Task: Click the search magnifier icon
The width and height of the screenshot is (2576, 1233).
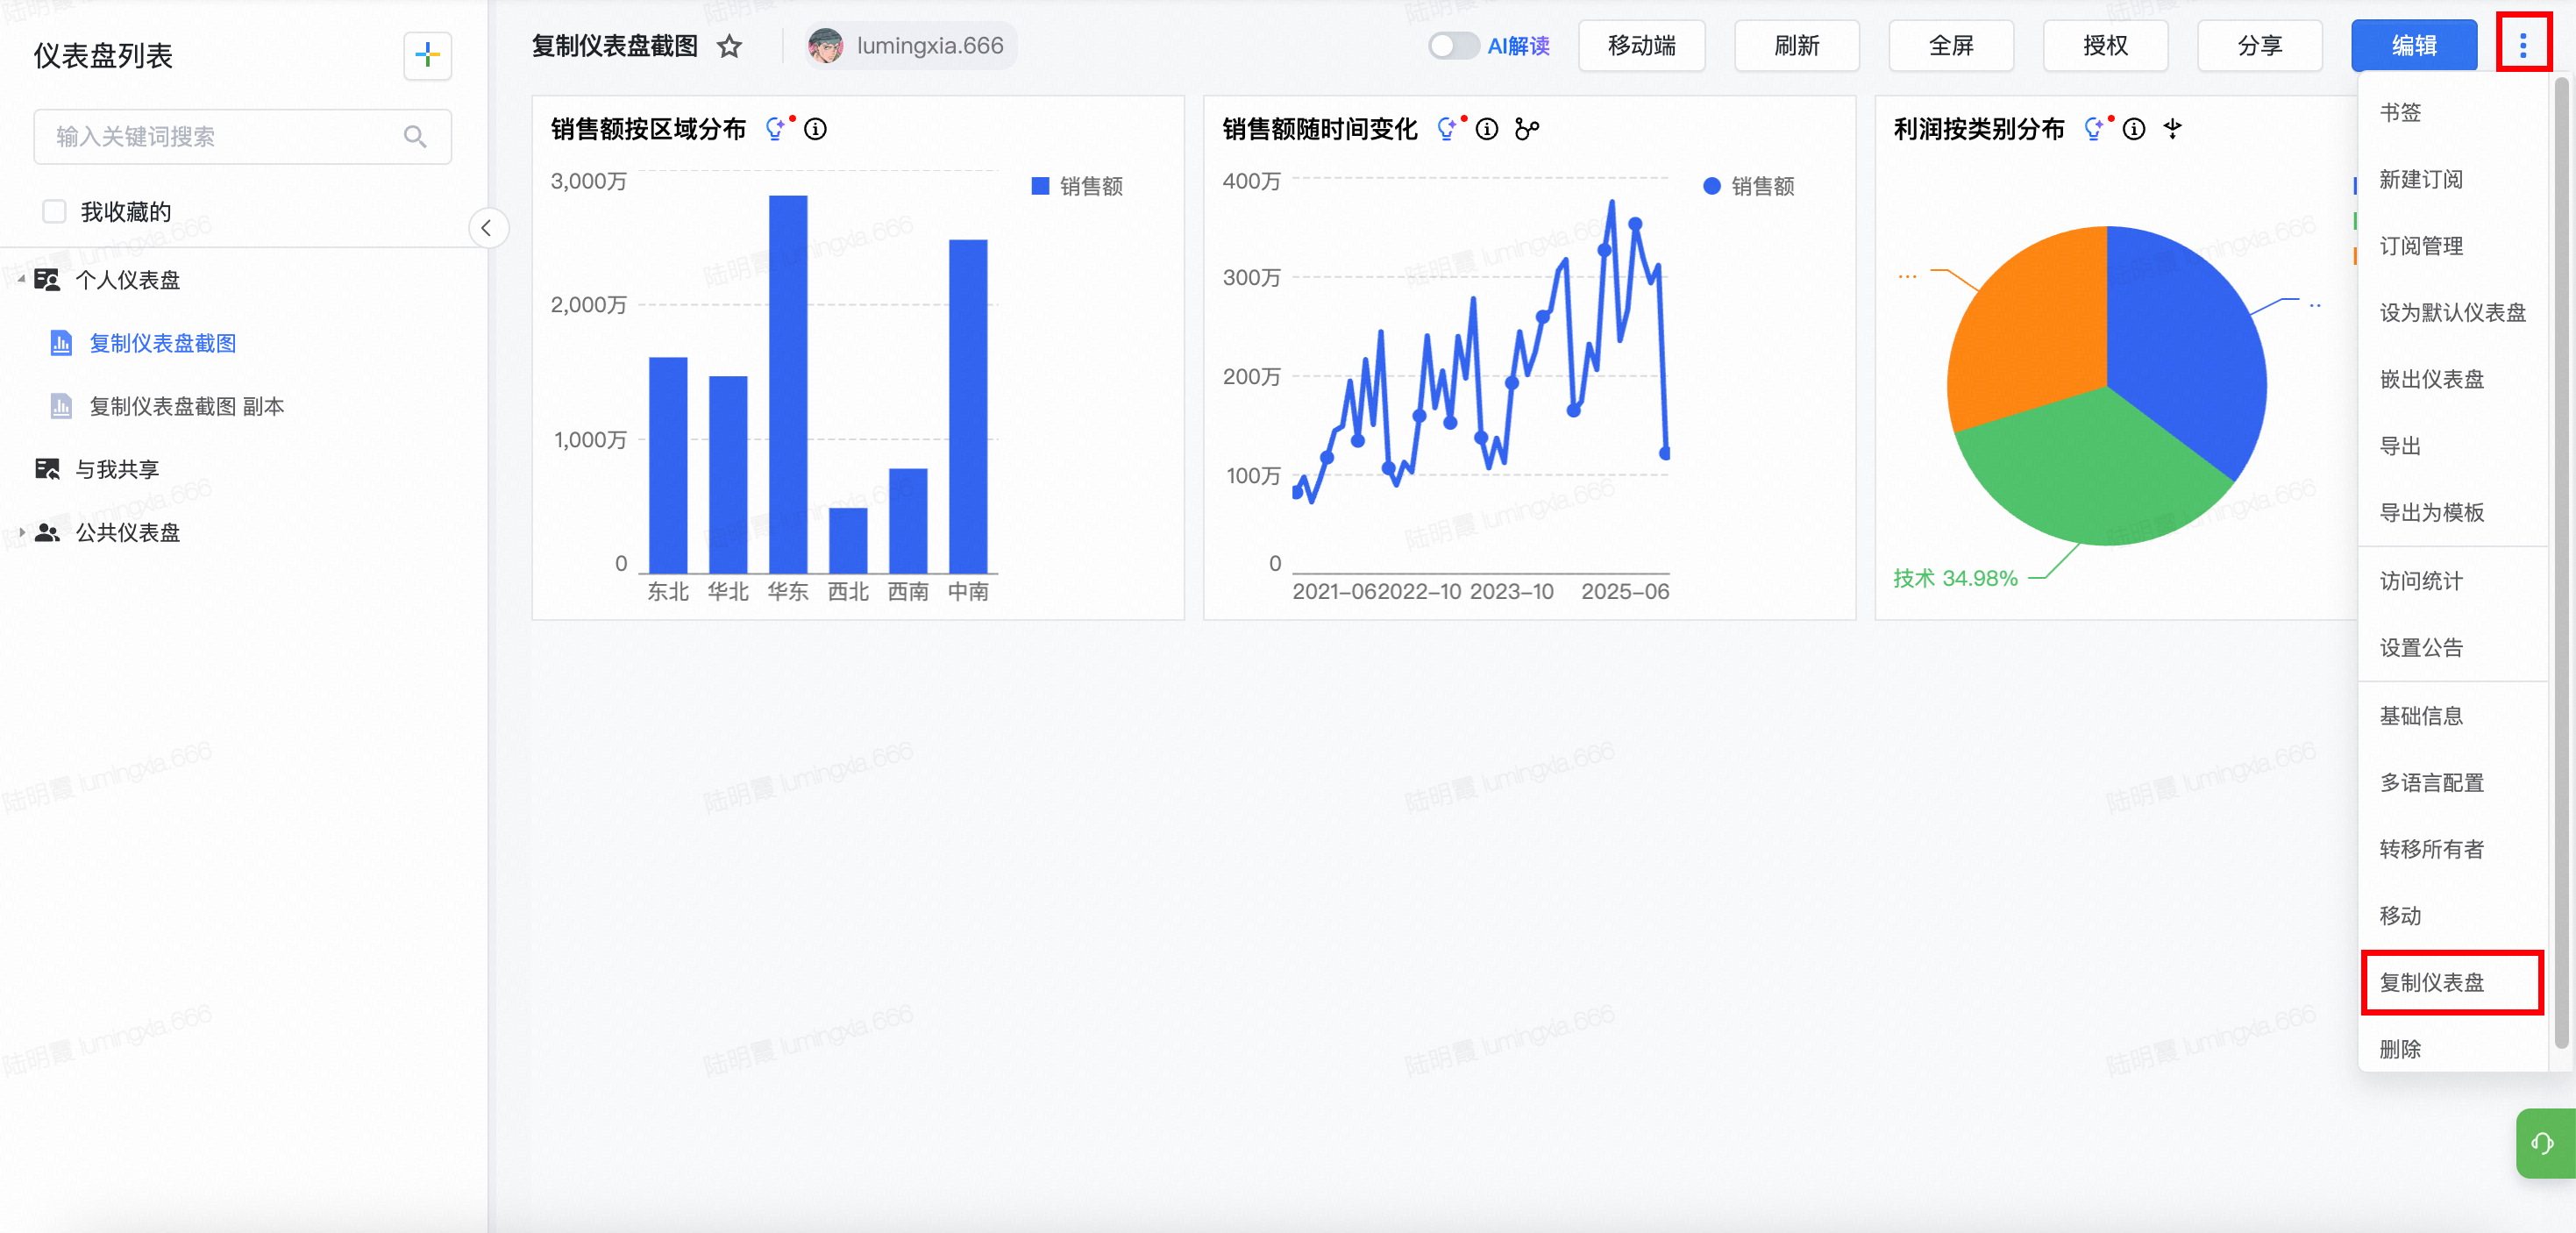Action: [415, 137]
